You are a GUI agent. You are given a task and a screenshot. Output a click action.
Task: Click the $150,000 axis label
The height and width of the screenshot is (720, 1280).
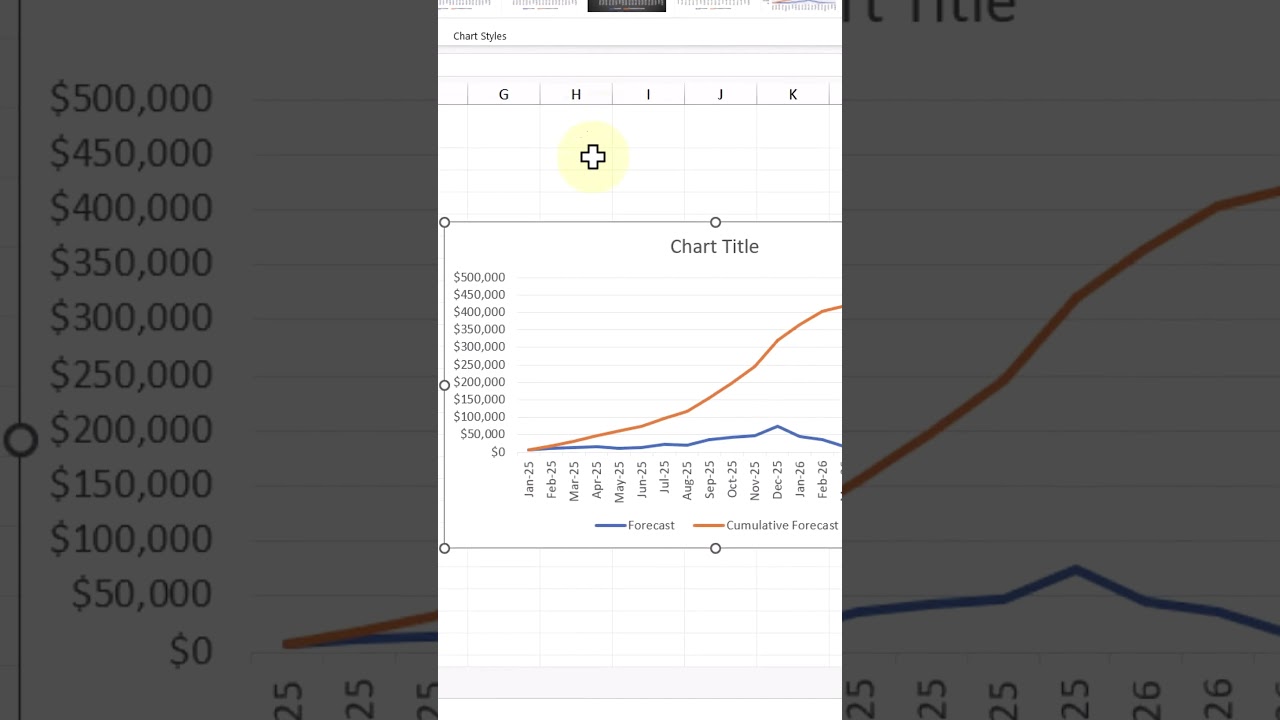(x=479, y=399)
